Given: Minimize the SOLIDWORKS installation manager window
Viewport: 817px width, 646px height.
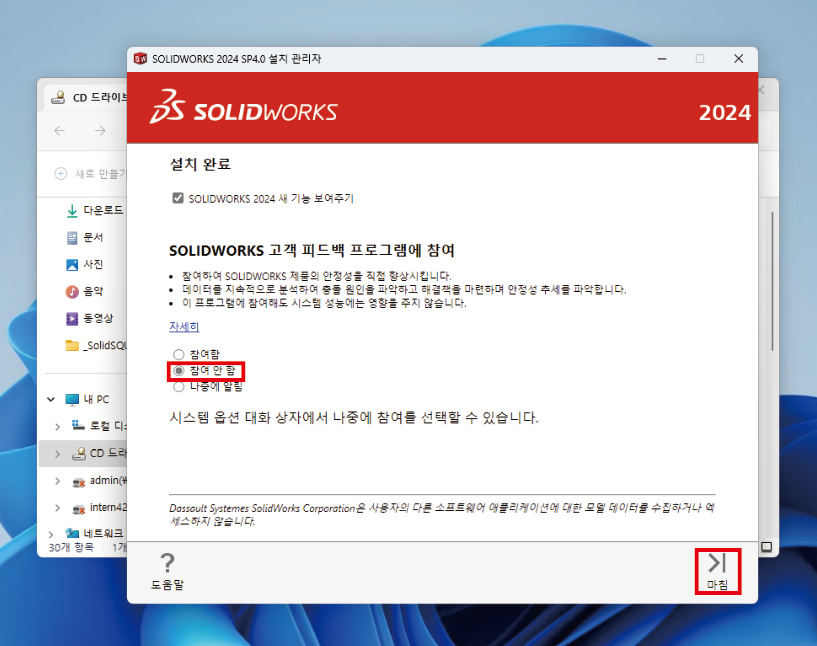Looking at the screenshot, I should point(662,59).
